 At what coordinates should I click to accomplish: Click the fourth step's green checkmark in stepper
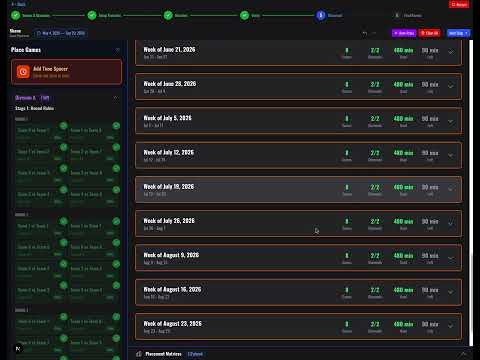[245, 15]
